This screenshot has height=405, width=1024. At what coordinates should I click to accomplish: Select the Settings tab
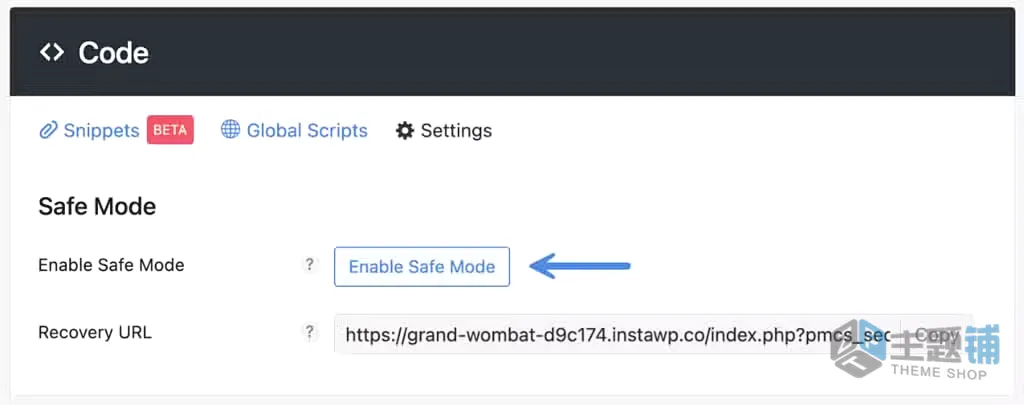456,131
